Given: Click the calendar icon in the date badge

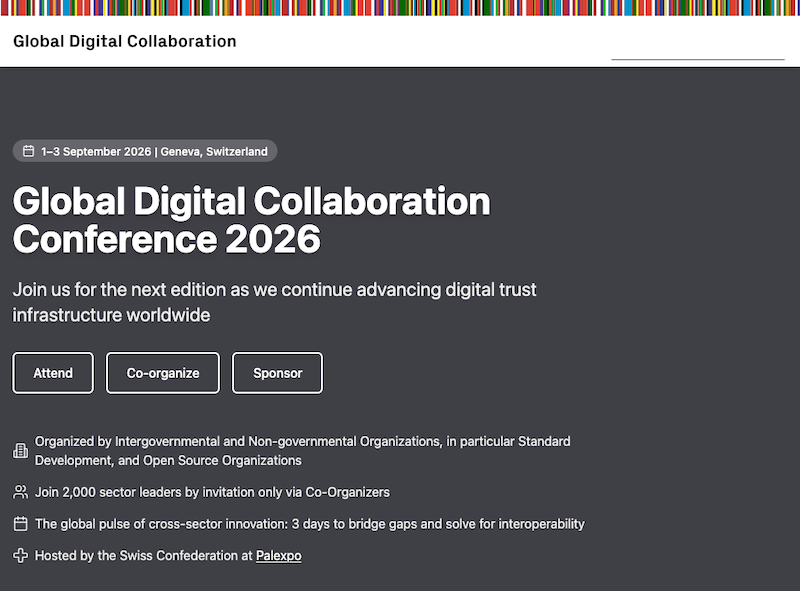Looking at the screenshot, I should tap(29, 152).
